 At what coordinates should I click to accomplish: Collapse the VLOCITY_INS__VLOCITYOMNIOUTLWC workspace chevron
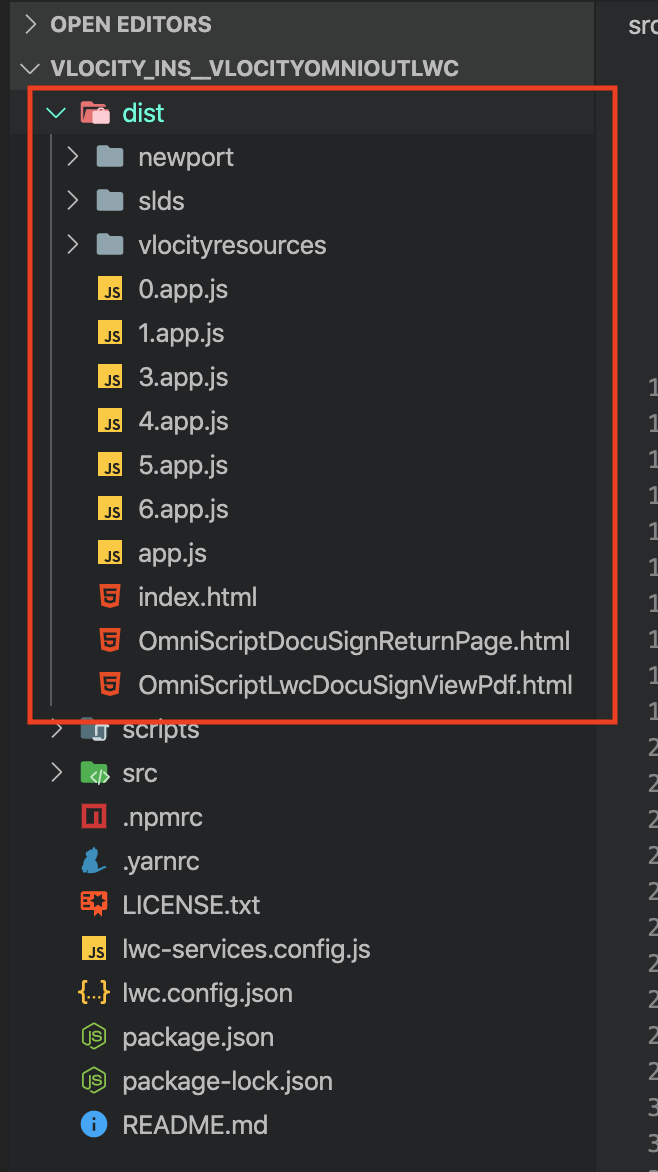(x=31, y=69)
